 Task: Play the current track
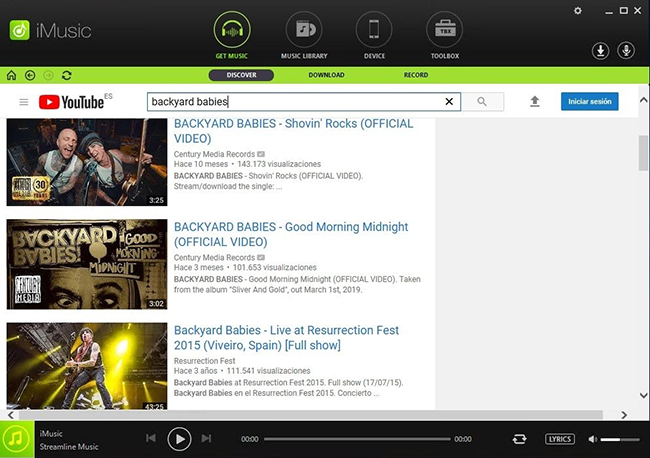[x=179, y=439]
